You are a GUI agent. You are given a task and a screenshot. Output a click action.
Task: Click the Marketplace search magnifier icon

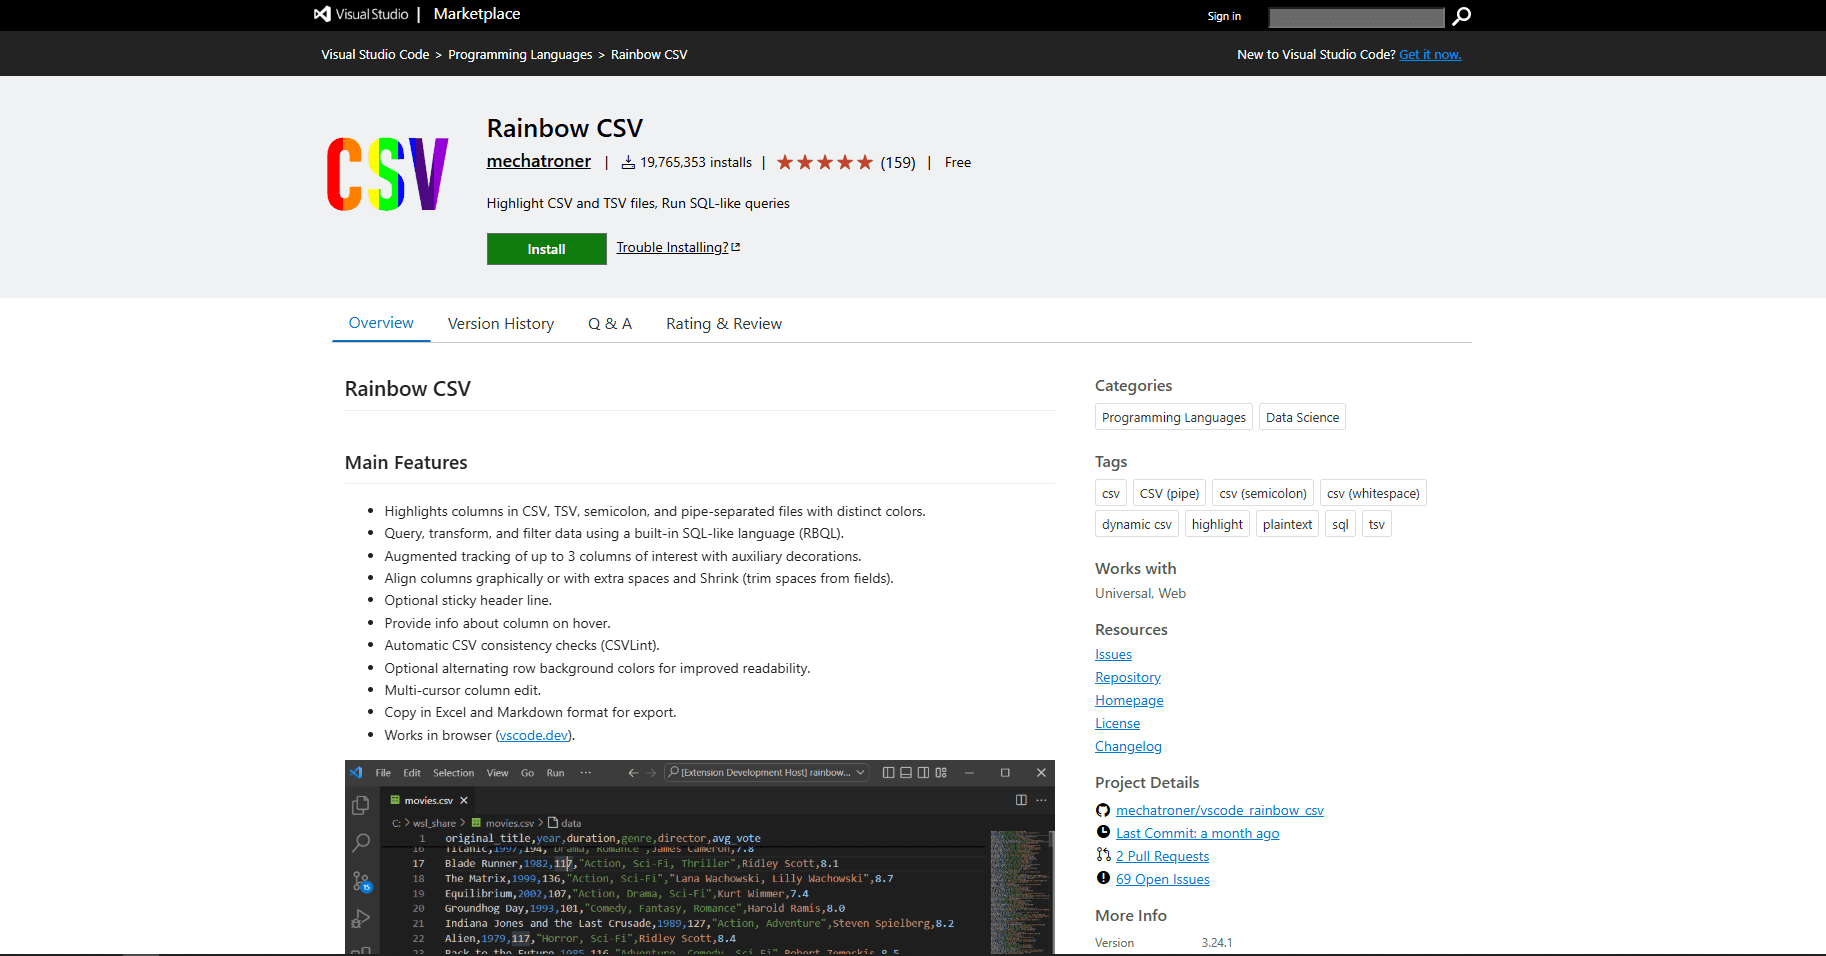point(1461,17)
